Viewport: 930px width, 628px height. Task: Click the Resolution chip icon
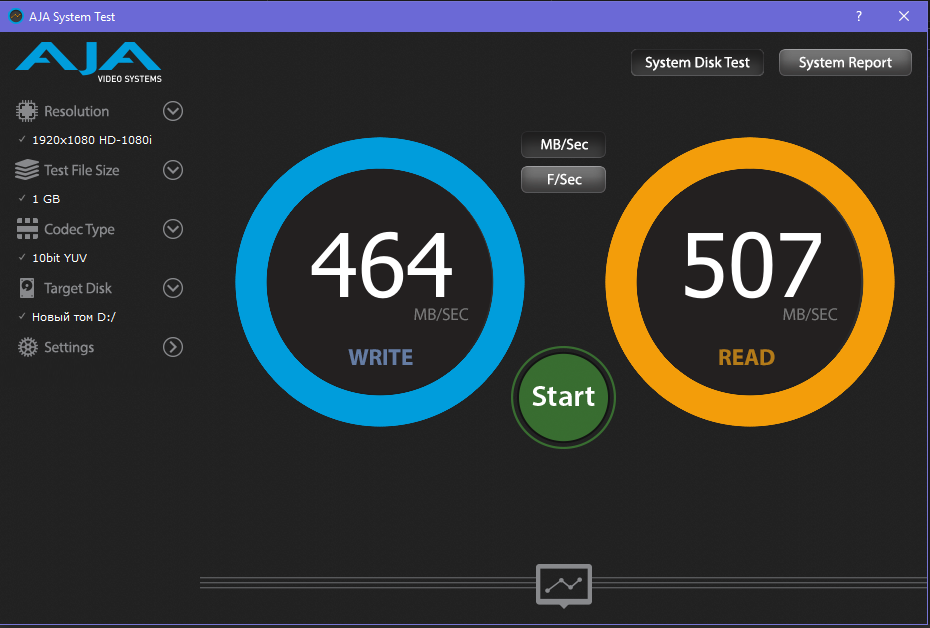tap(27, 111)
